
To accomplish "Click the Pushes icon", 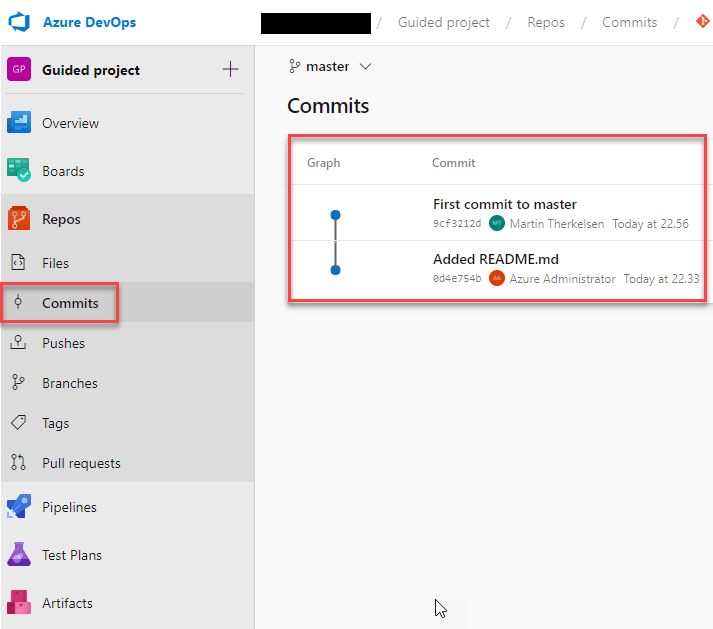I will coord(18,342).
